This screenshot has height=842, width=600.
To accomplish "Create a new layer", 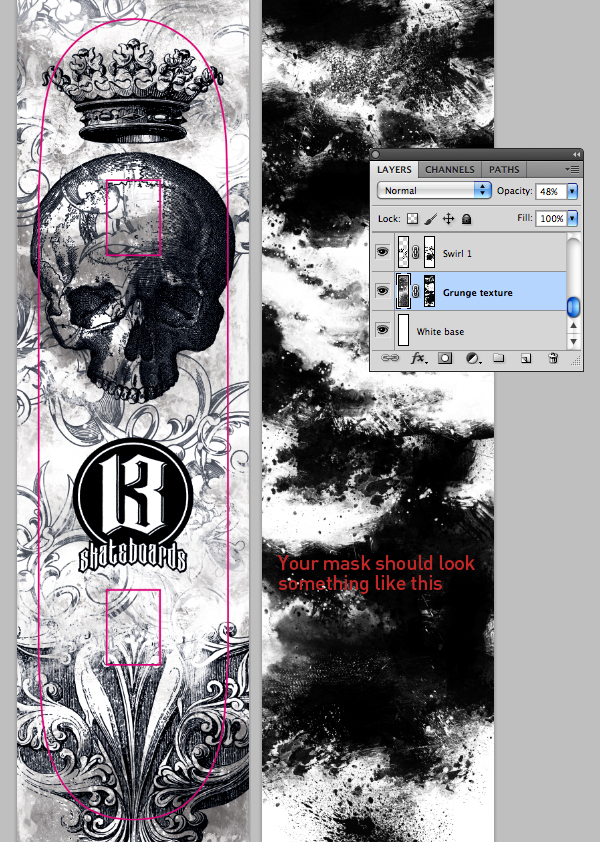I will point(526,358).
